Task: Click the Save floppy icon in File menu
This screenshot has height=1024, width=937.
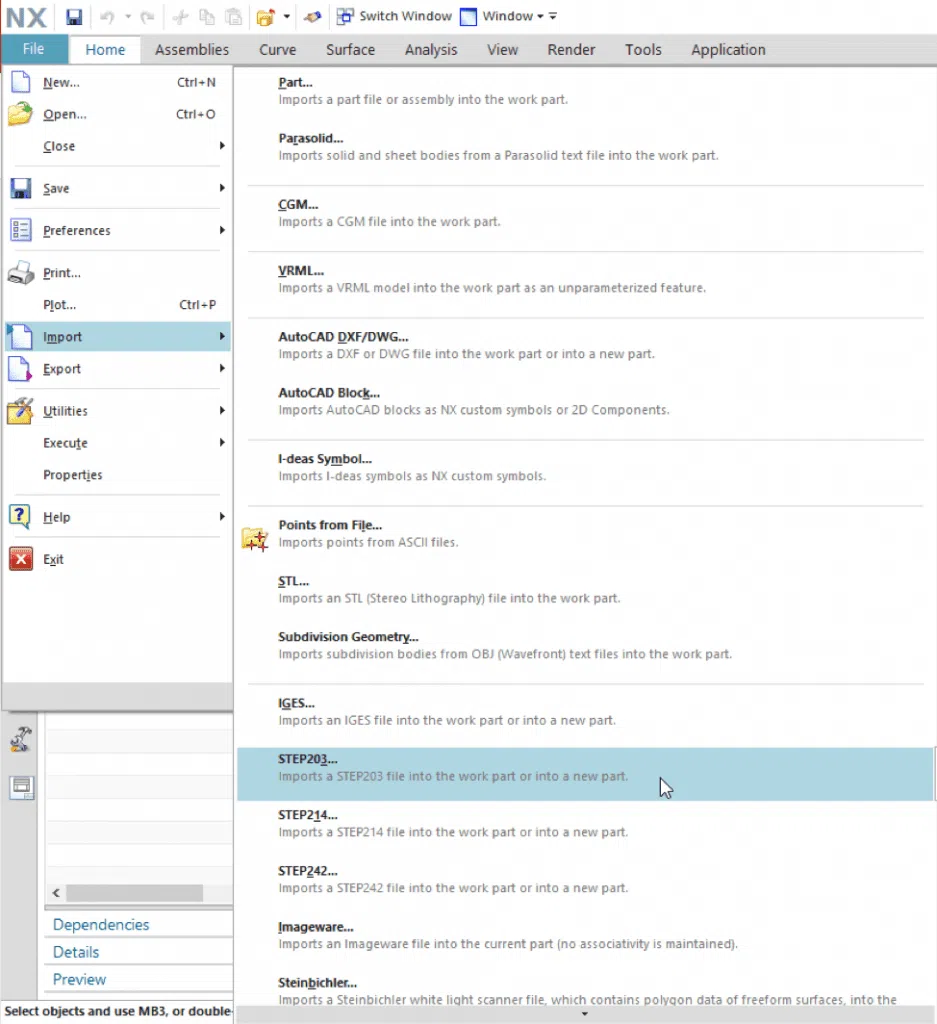Action: pos(21,188)
